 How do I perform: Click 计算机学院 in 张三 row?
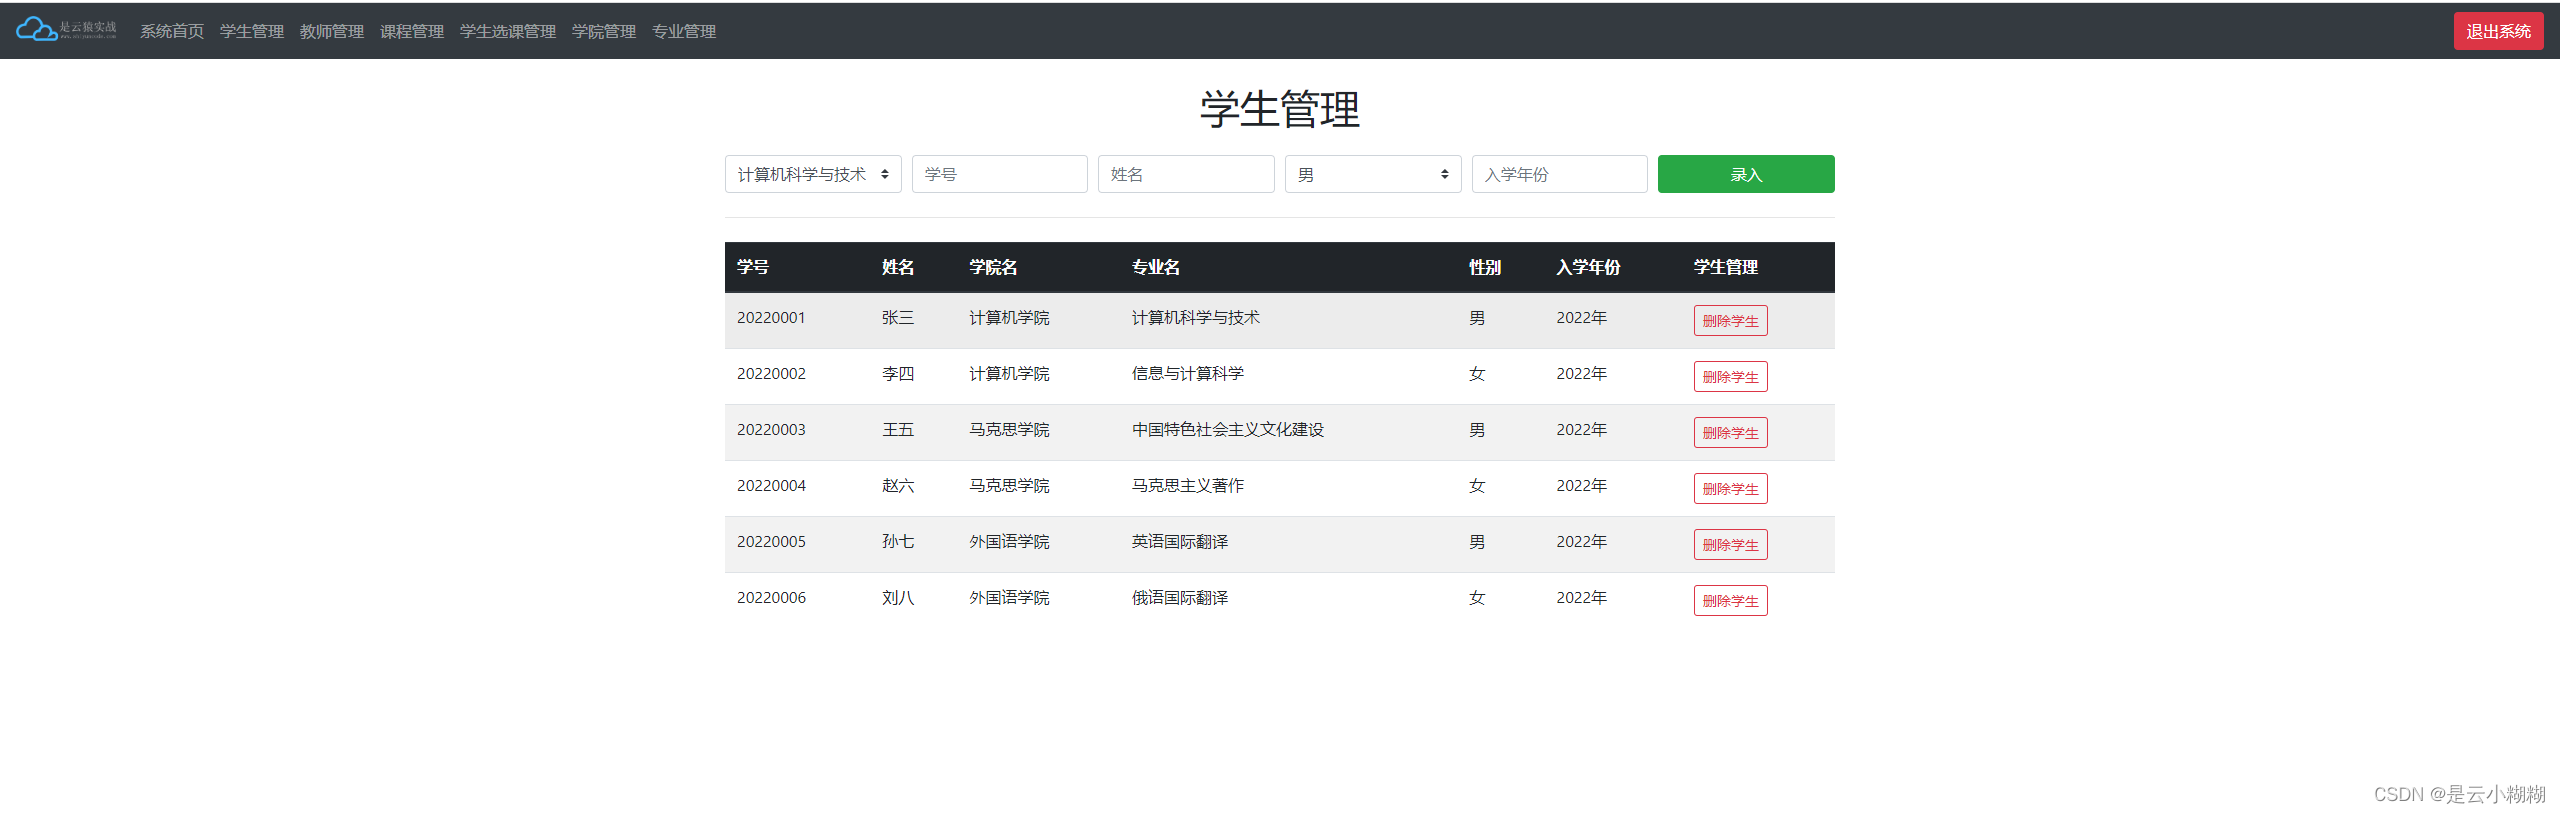1009,318
